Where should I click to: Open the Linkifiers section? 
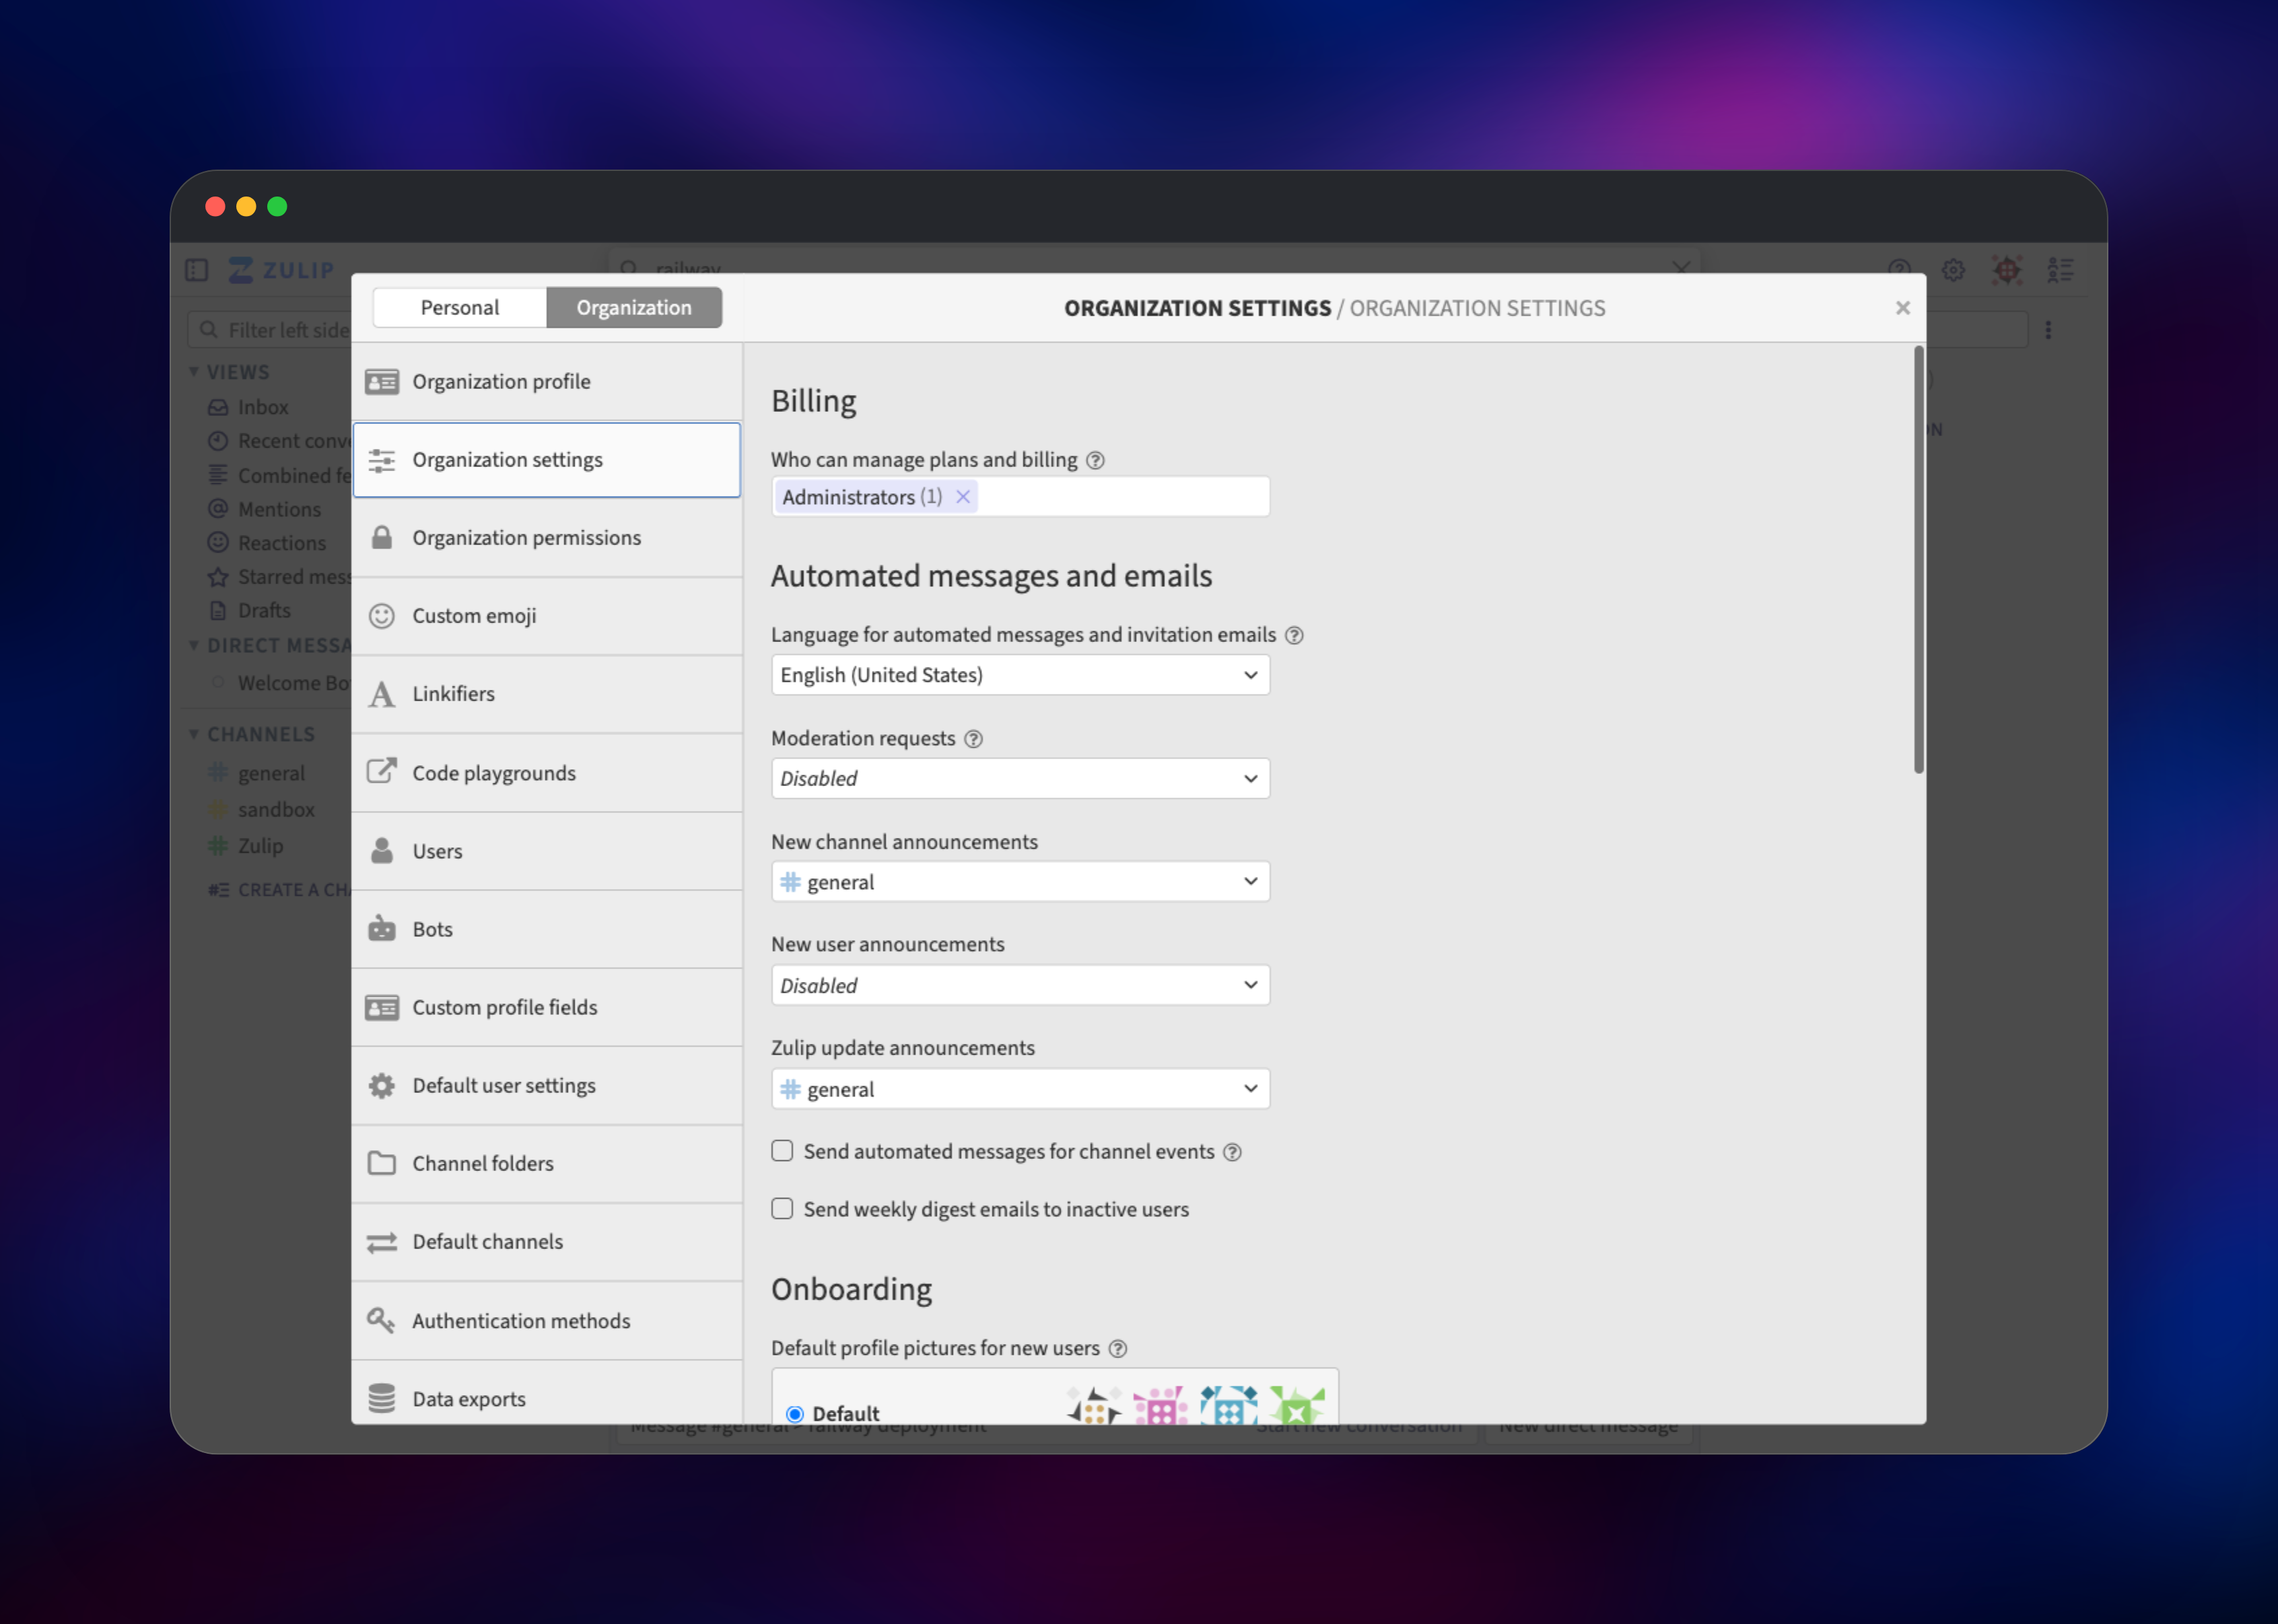(547, 693)
